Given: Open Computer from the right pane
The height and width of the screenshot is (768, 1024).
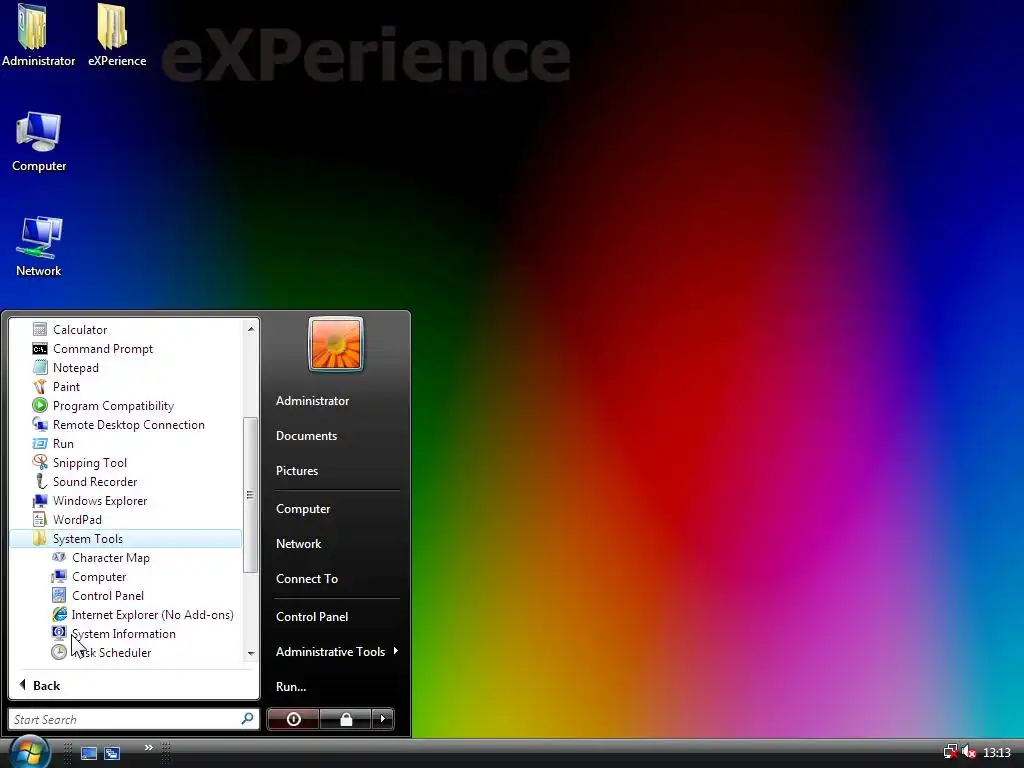Looking at the screenshot, I should (x=303, y=509).
